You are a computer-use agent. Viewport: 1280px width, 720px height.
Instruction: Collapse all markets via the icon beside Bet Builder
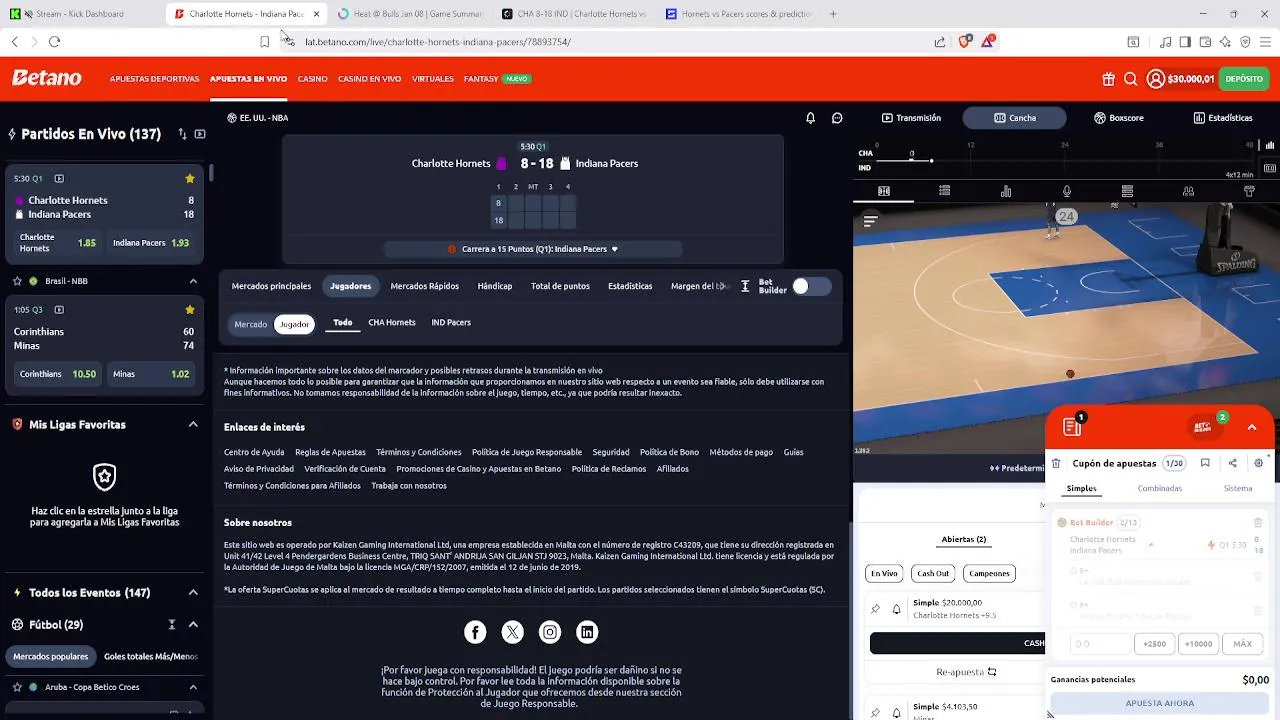pyautogui.click(x=745, y=286)
